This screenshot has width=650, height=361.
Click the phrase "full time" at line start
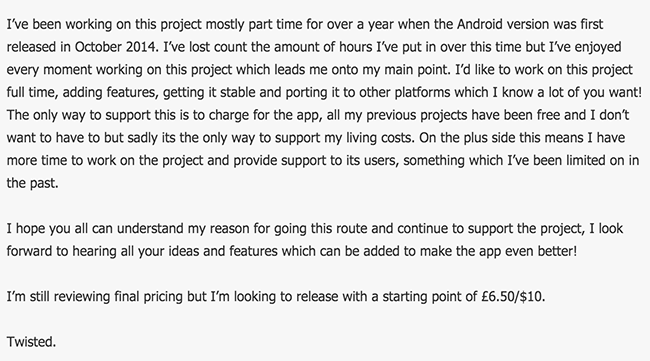click(31, 92)
